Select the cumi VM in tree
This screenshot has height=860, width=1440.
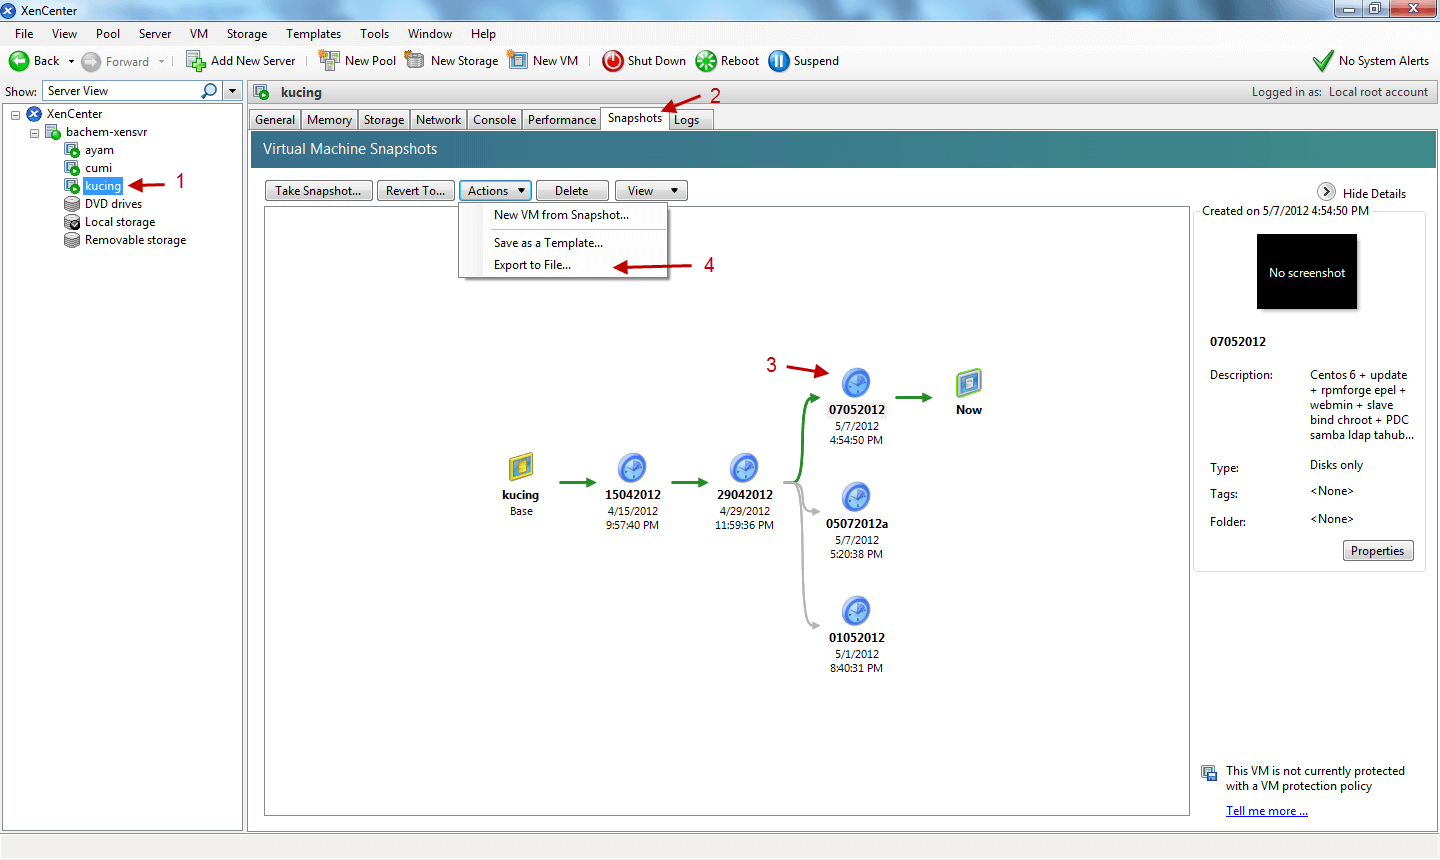pyautogui.click(x=98, y=168)
